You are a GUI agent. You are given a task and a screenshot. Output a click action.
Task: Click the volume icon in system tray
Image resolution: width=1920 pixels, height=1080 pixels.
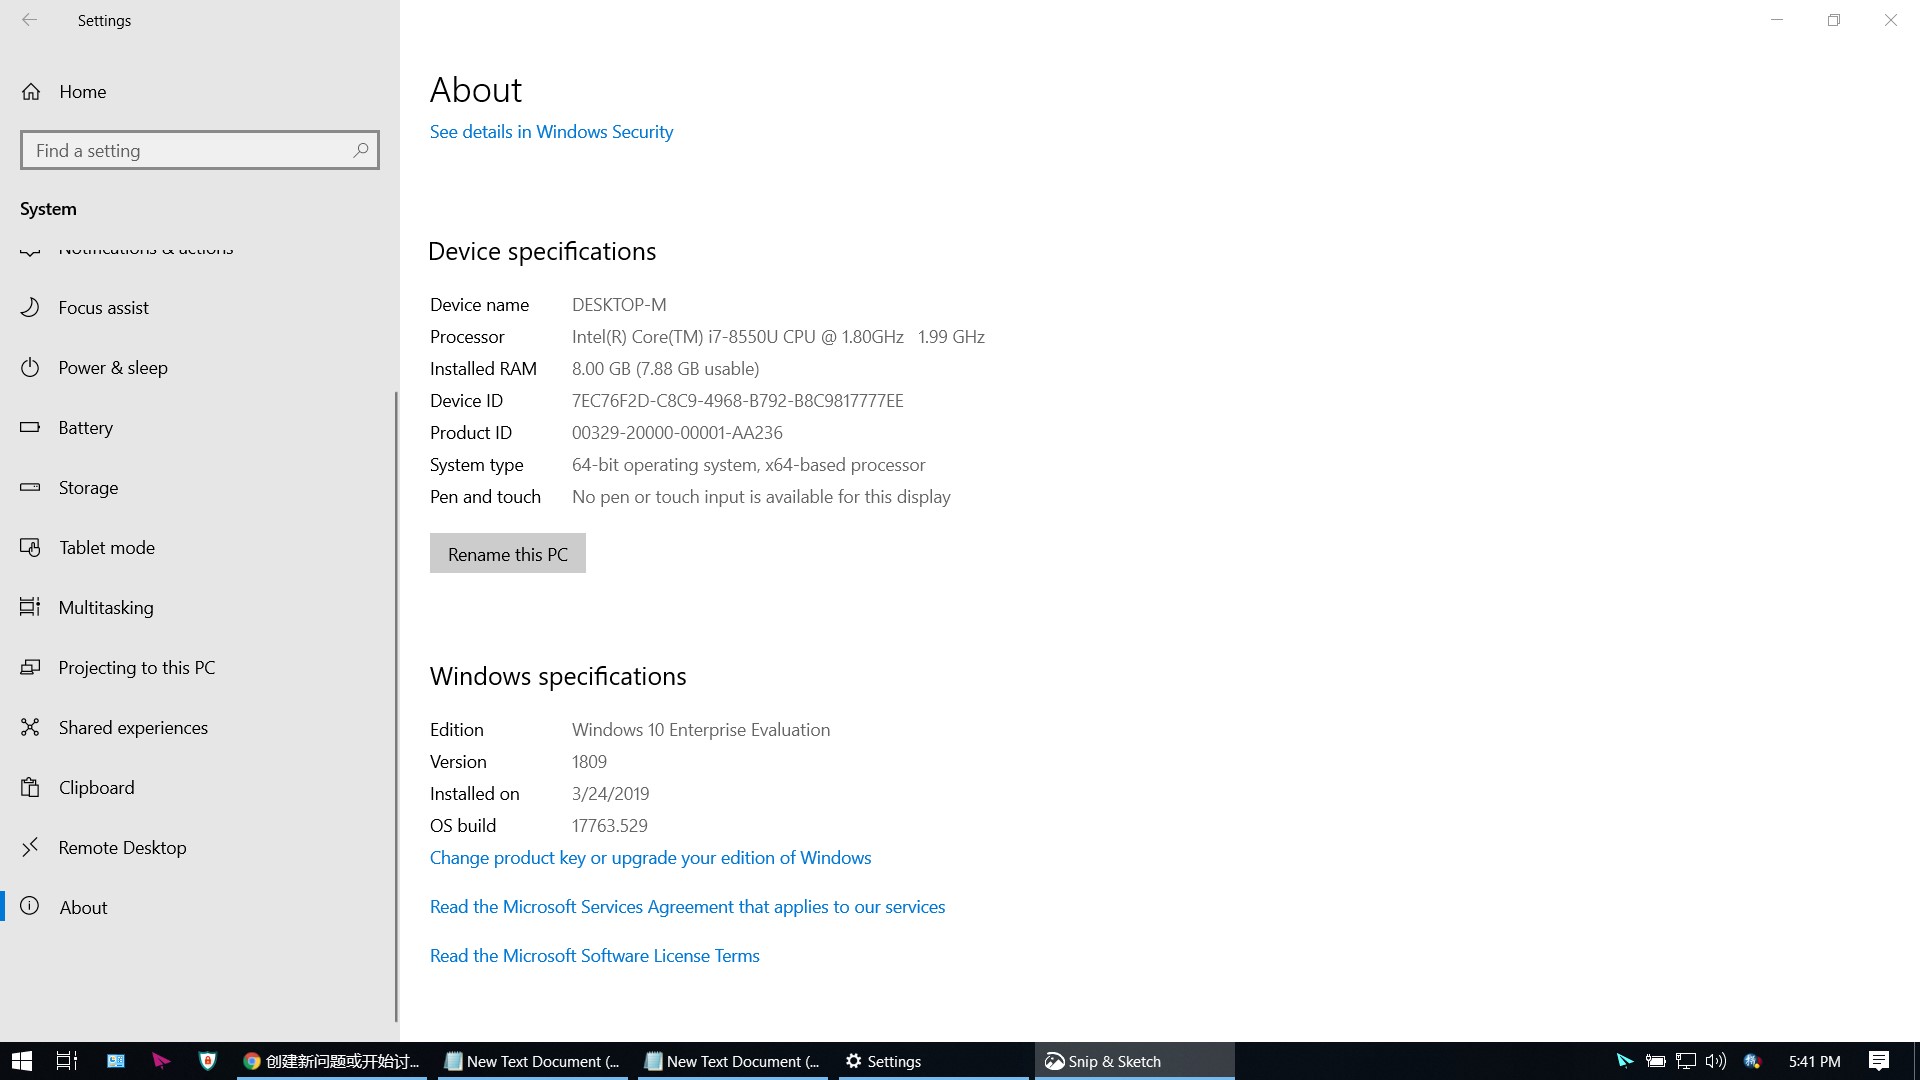[x=1716, y=1061]
